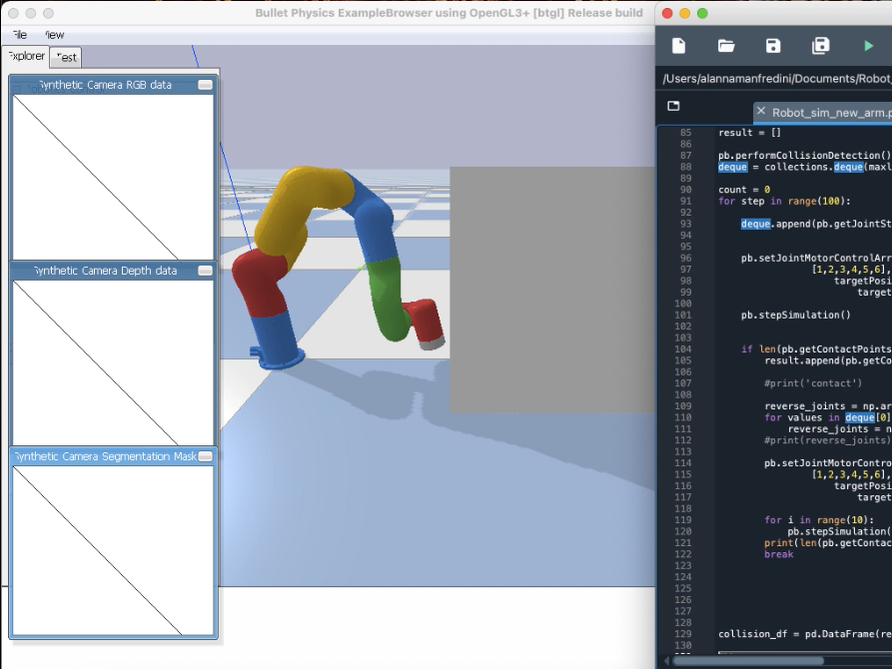Click the New file icon in Spyder

678,46
